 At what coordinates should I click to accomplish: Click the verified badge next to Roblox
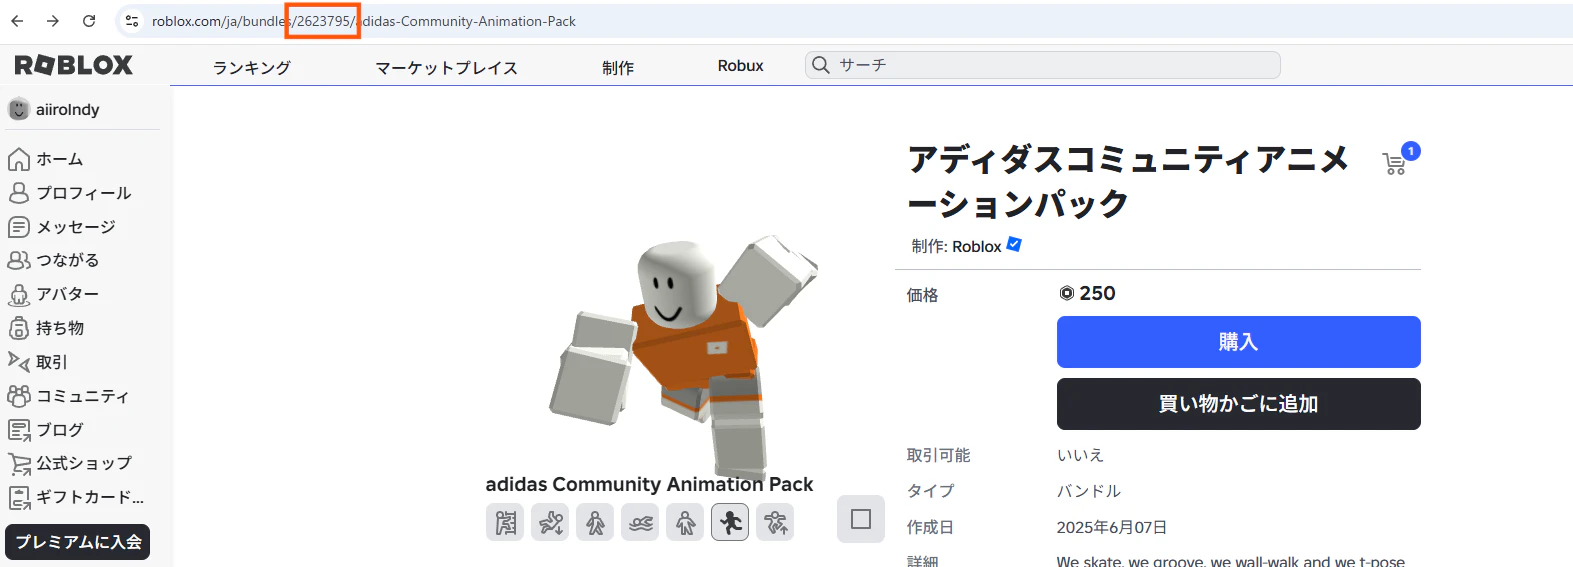(x=1014, y=244)
